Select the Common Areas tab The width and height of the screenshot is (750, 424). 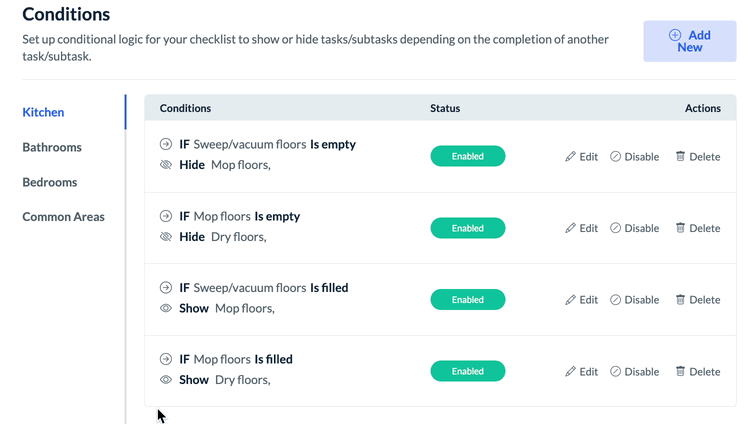[x=63, y=217]
